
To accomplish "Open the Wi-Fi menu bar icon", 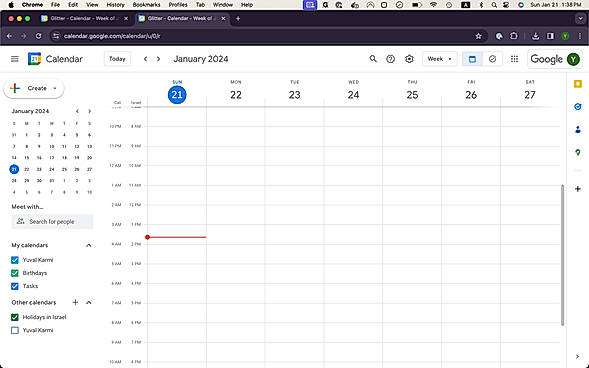I will click(x=433, y=5).
